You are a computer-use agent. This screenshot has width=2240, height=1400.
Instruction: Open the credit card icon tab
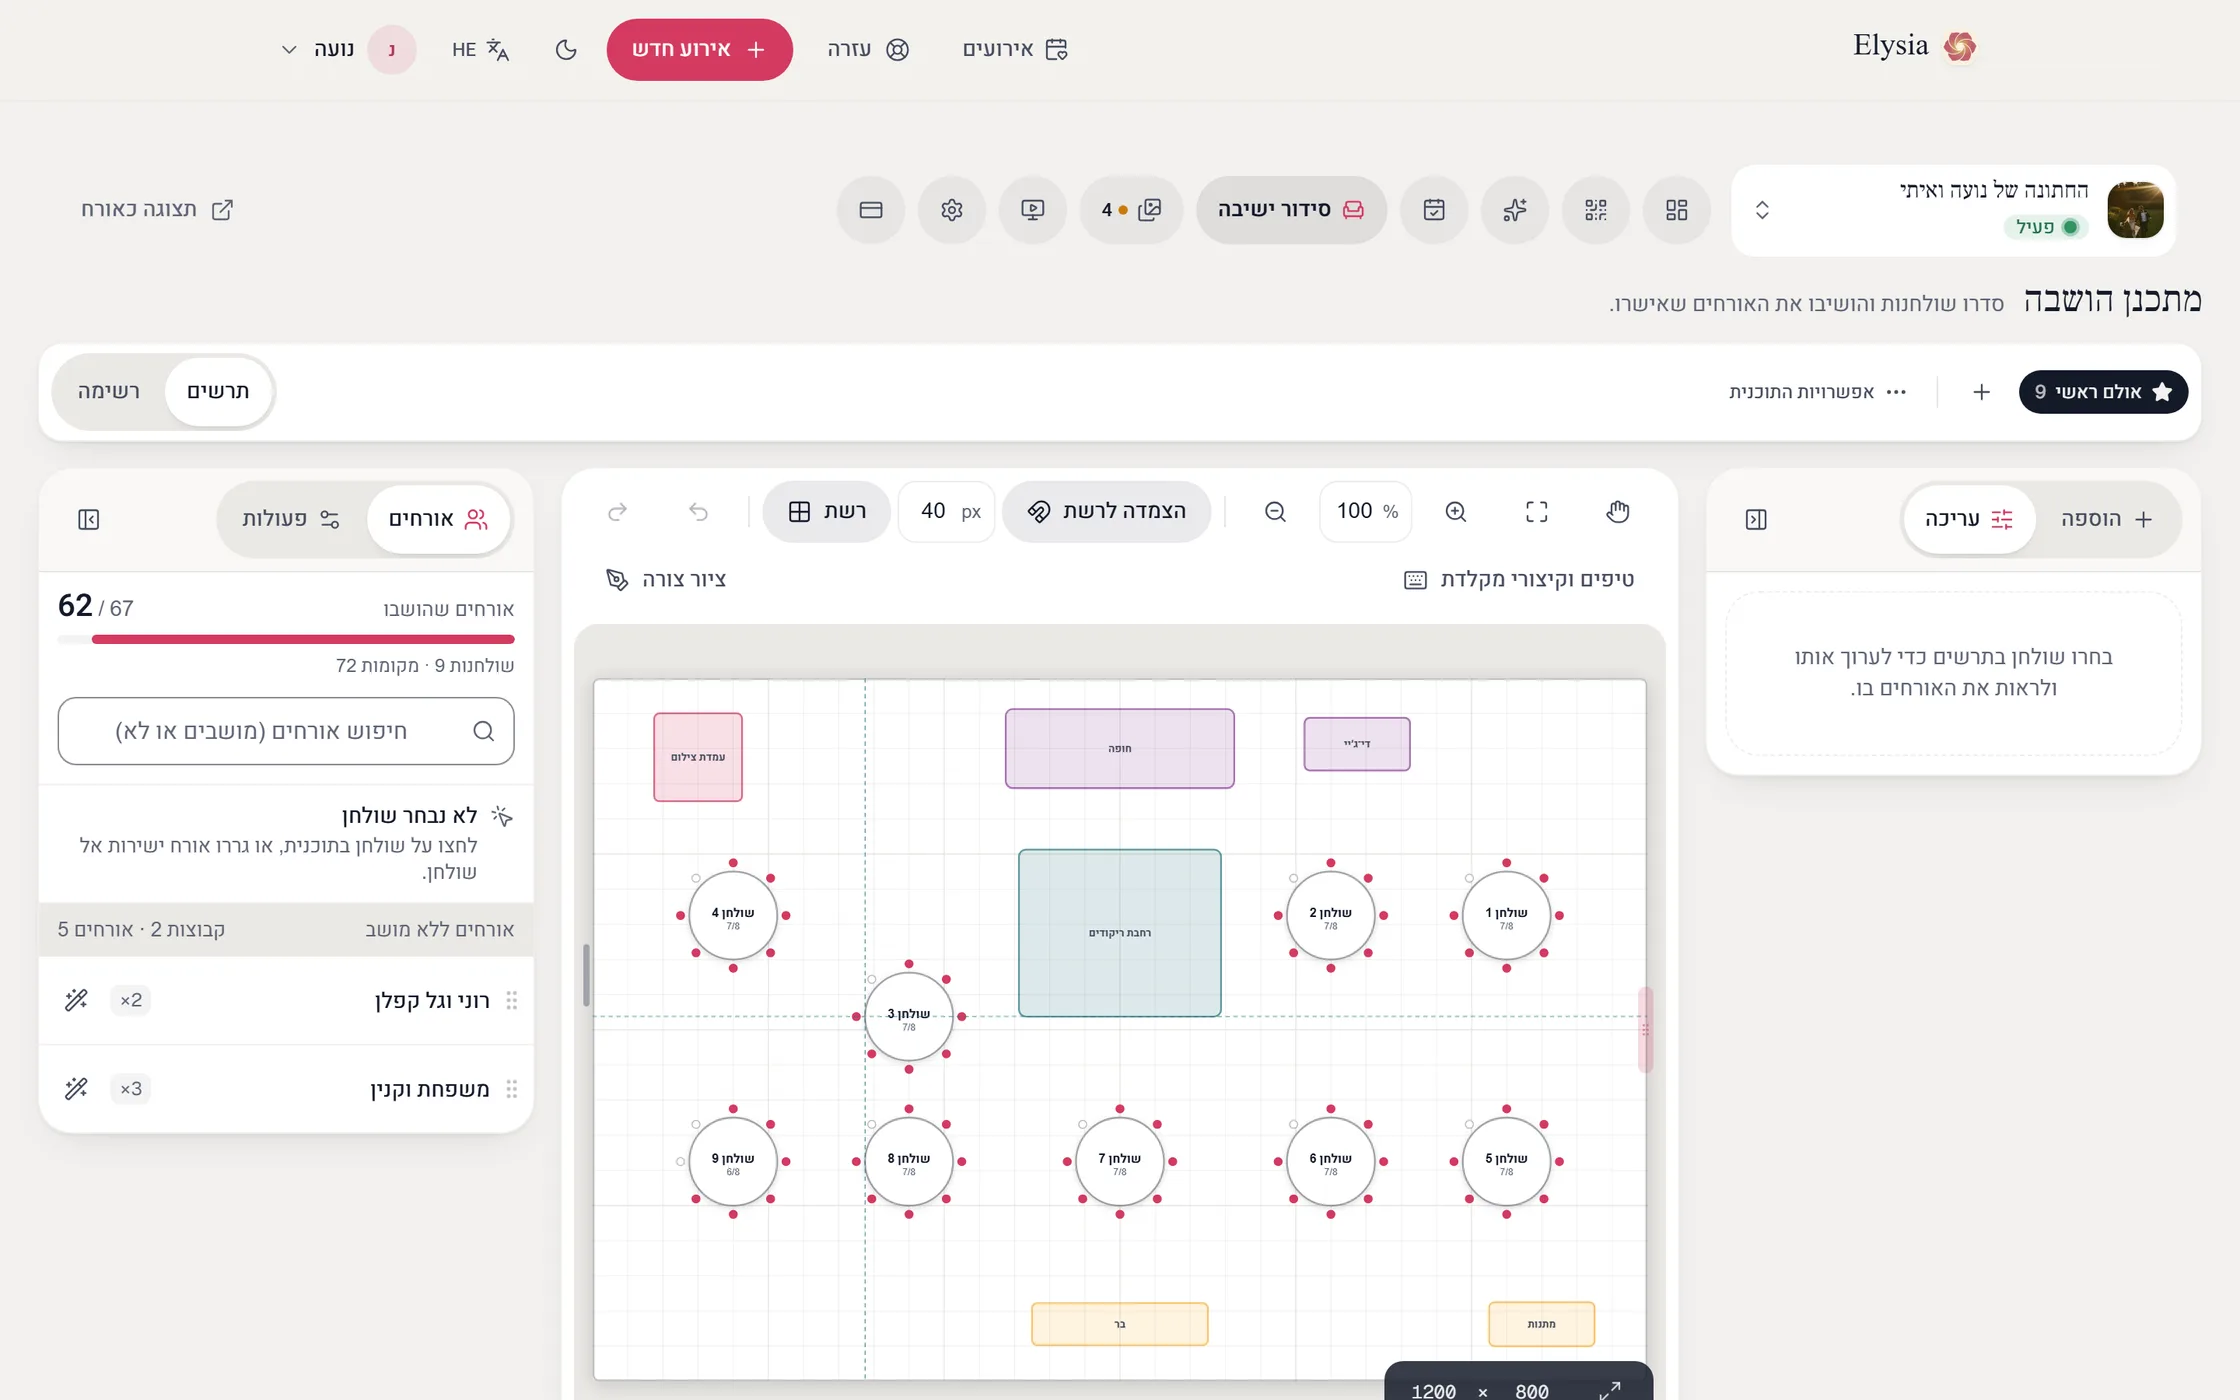(x=871, y=210)
